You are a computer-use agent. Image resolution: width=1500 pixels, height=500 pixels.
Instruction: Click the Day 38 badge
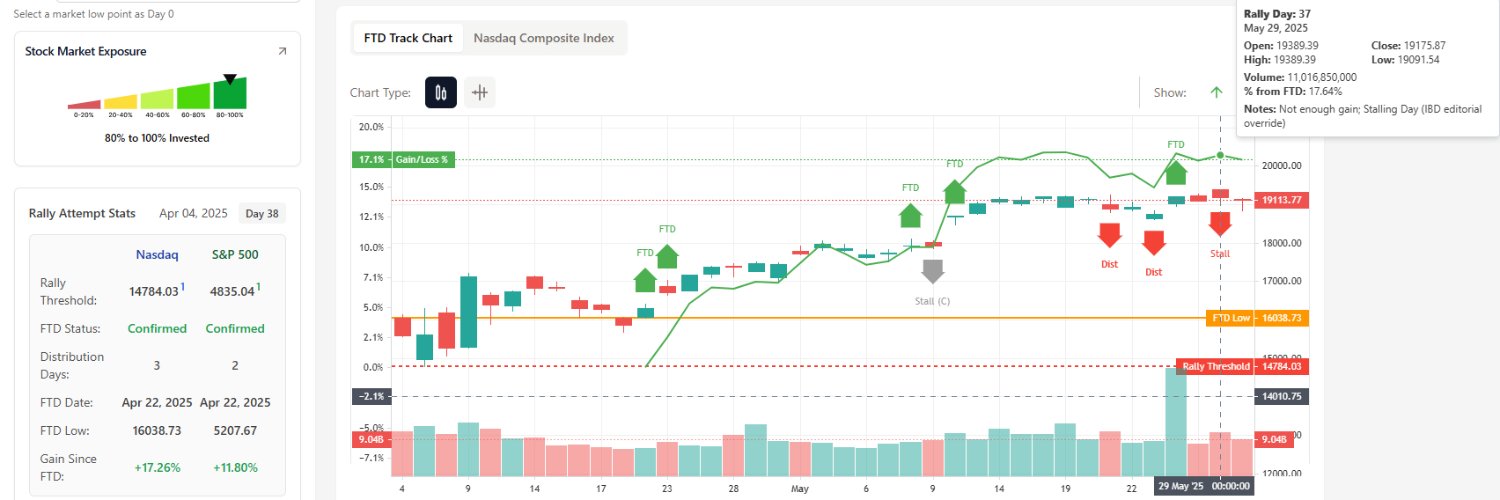[262, 213]
